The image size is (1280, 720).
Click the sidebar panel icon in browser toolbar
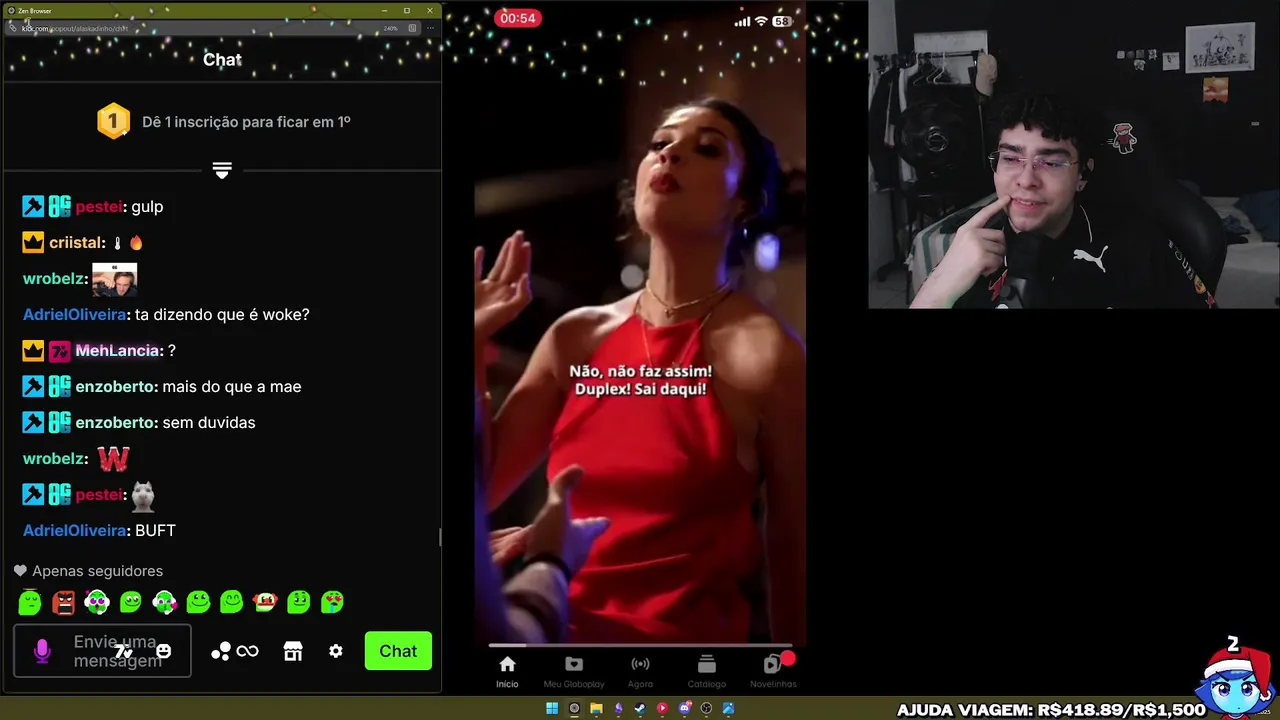[x=412, y=28]
